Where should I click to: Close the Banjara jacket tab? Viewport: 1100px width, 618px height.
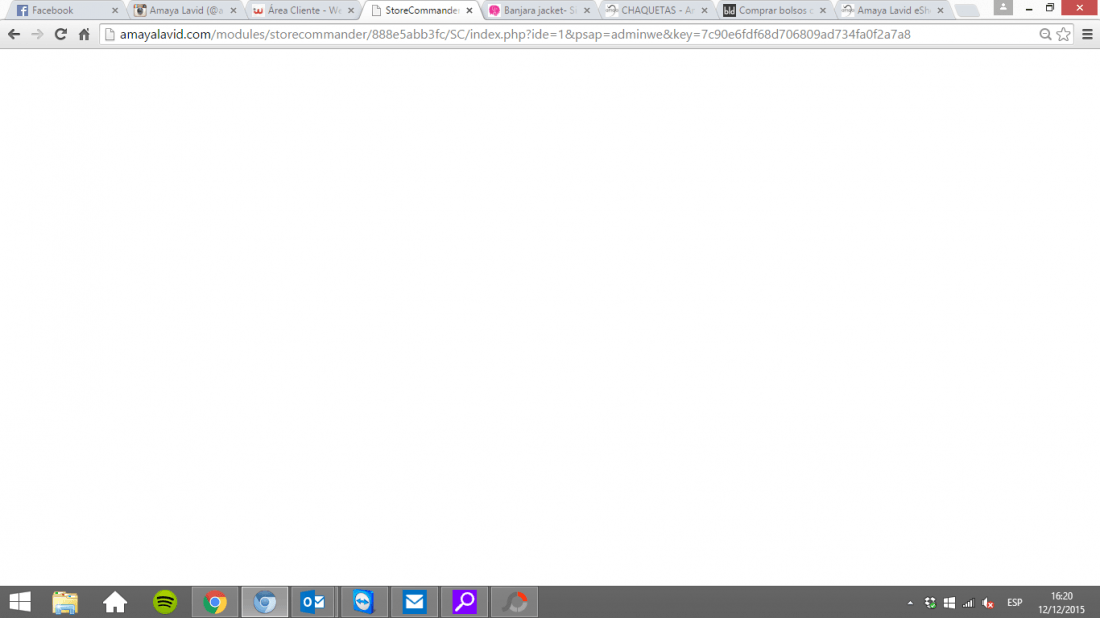click(x=587, y=11)
